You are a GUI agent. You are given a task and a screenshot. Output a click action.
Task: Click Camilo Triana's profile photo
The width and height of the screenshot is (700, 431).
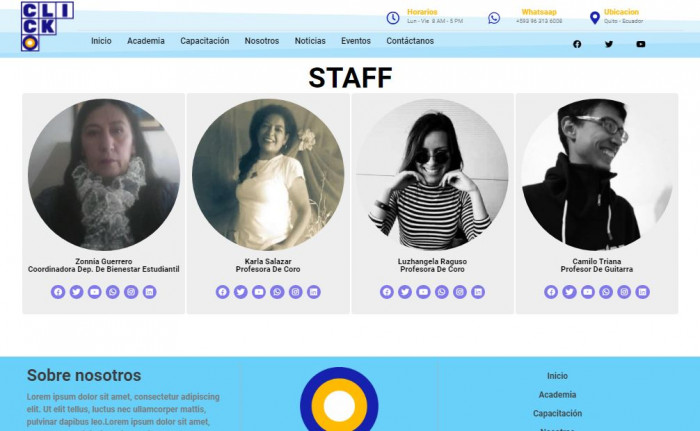[x=597, y=174]
